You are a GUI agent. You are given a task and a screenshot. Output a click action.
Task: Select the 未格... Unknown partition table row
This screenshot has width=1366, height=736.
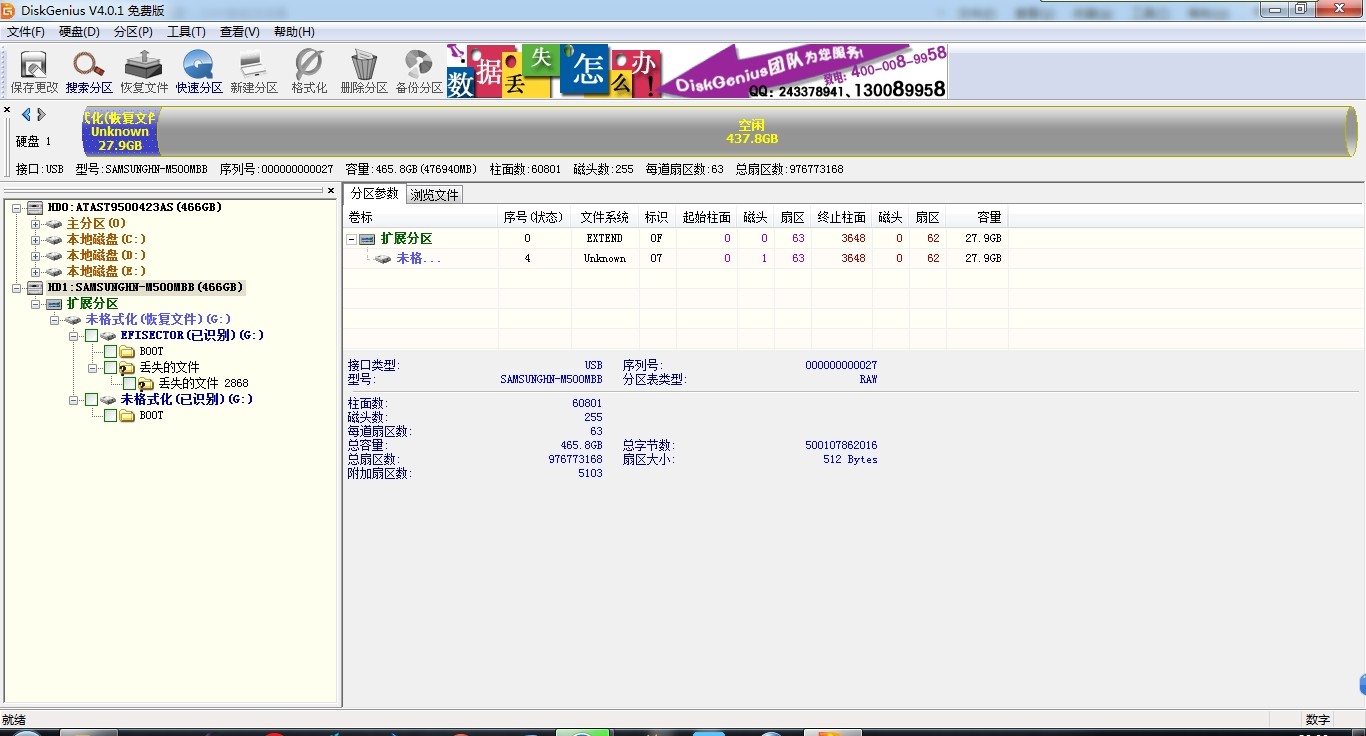click(x=676, y=258)
